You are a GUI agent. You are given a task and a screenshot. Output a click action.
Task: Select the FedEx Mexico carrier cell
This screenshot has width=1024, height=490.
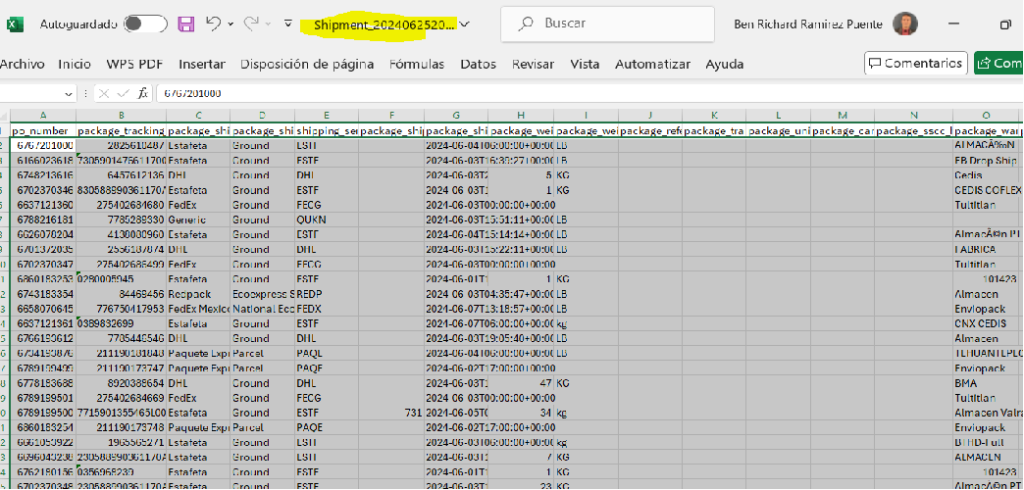point(199,308)
